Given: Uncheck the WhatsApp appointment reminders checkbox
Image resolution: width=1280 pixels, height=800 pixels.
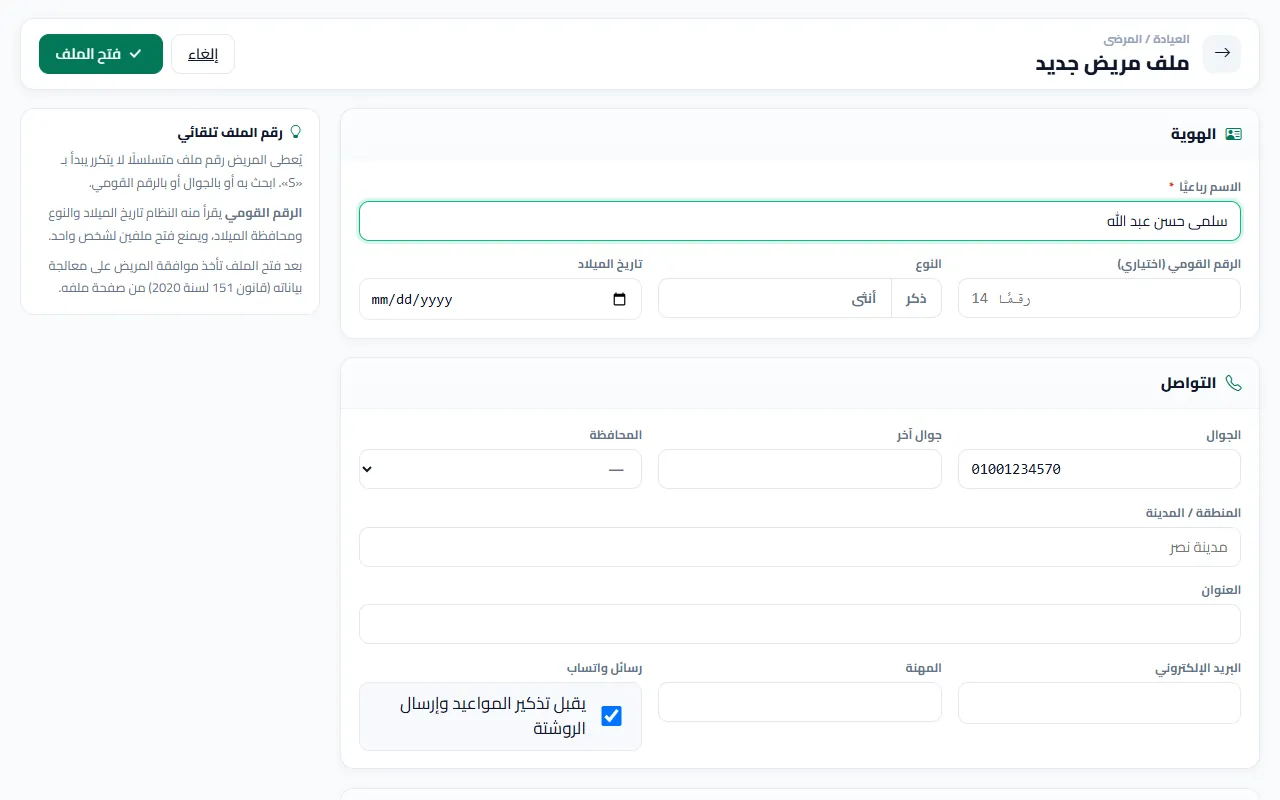Looking at the screenshot, I should [x=611, y=716].
